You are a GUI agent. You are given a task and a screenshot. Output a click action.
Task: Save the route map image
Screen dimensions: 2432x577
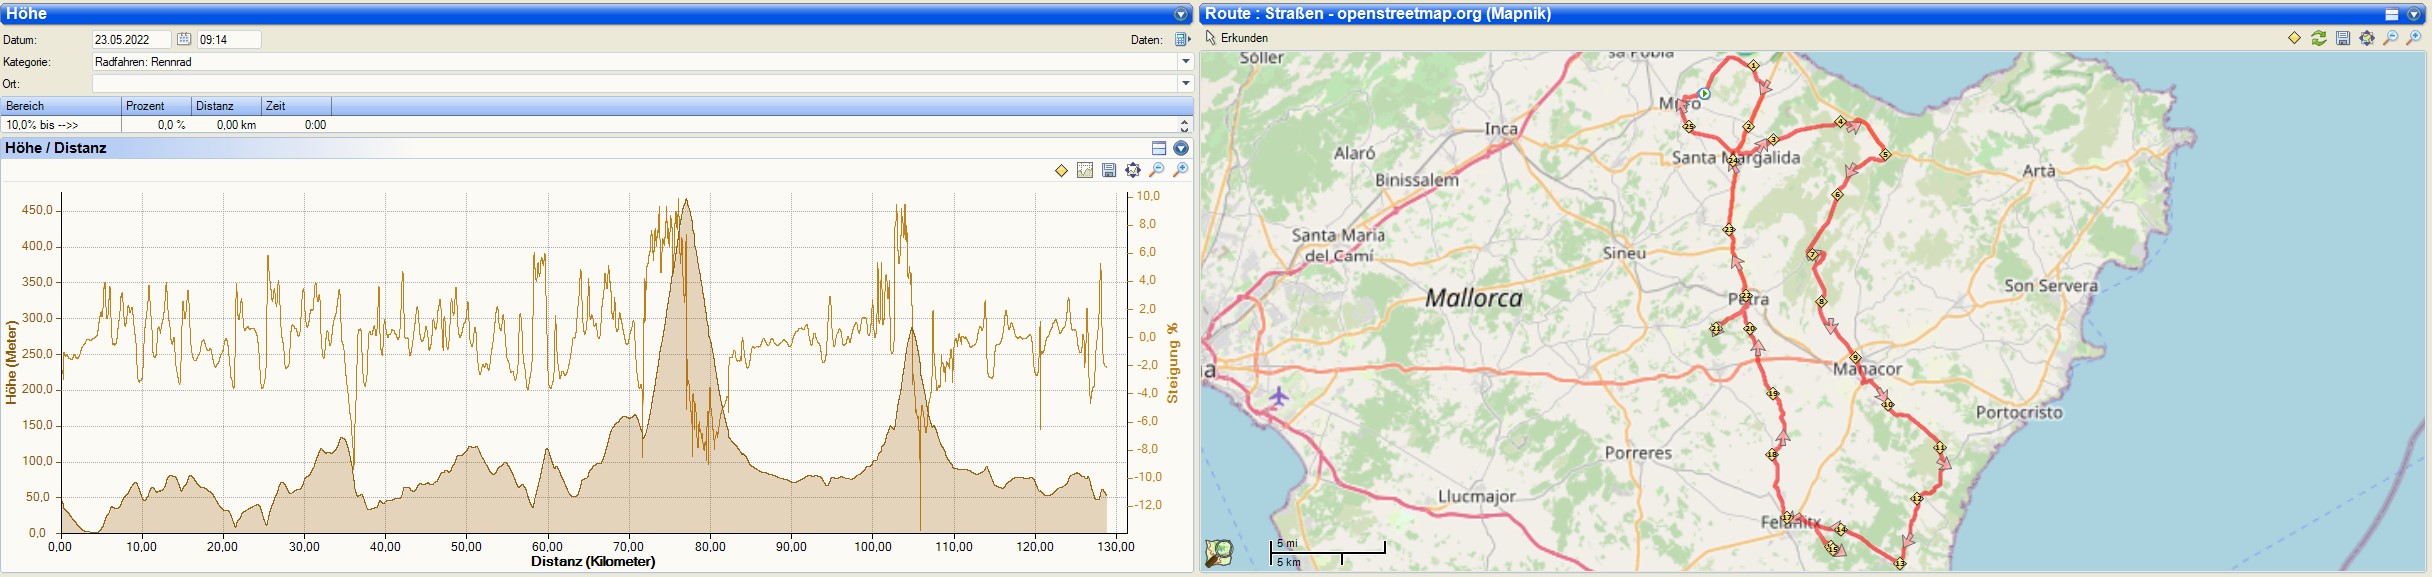[x=2342, y=38]
